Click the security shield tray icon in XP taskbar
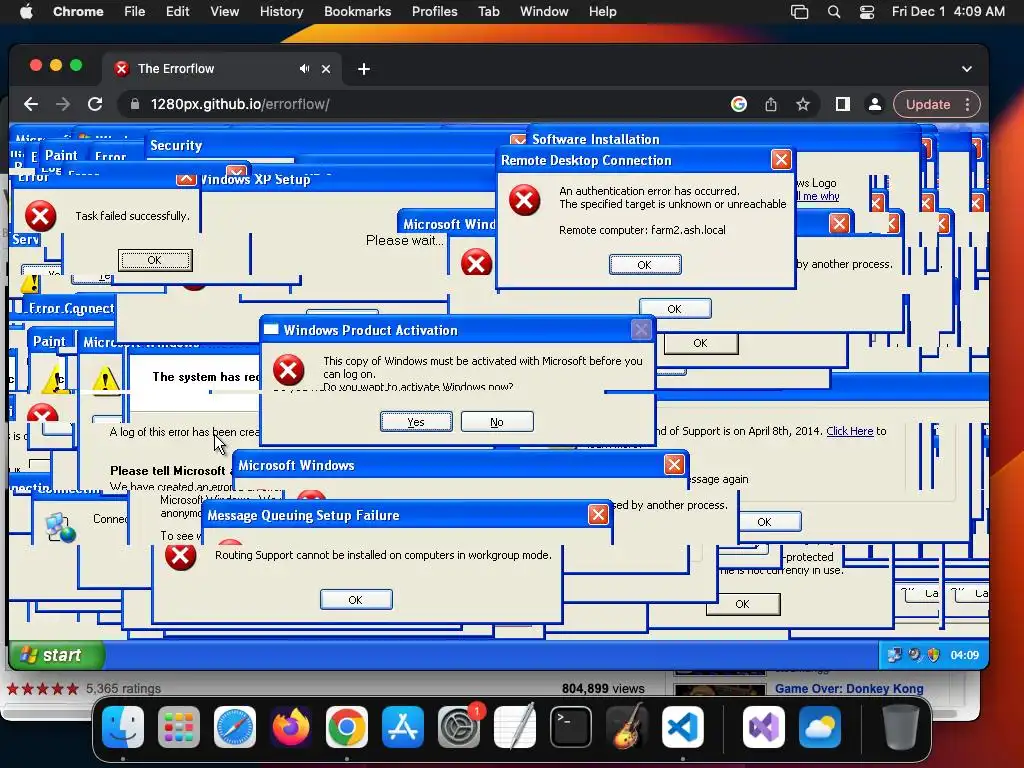The width and height of the screenshot is (1024, 768). (x=933, y=655)
